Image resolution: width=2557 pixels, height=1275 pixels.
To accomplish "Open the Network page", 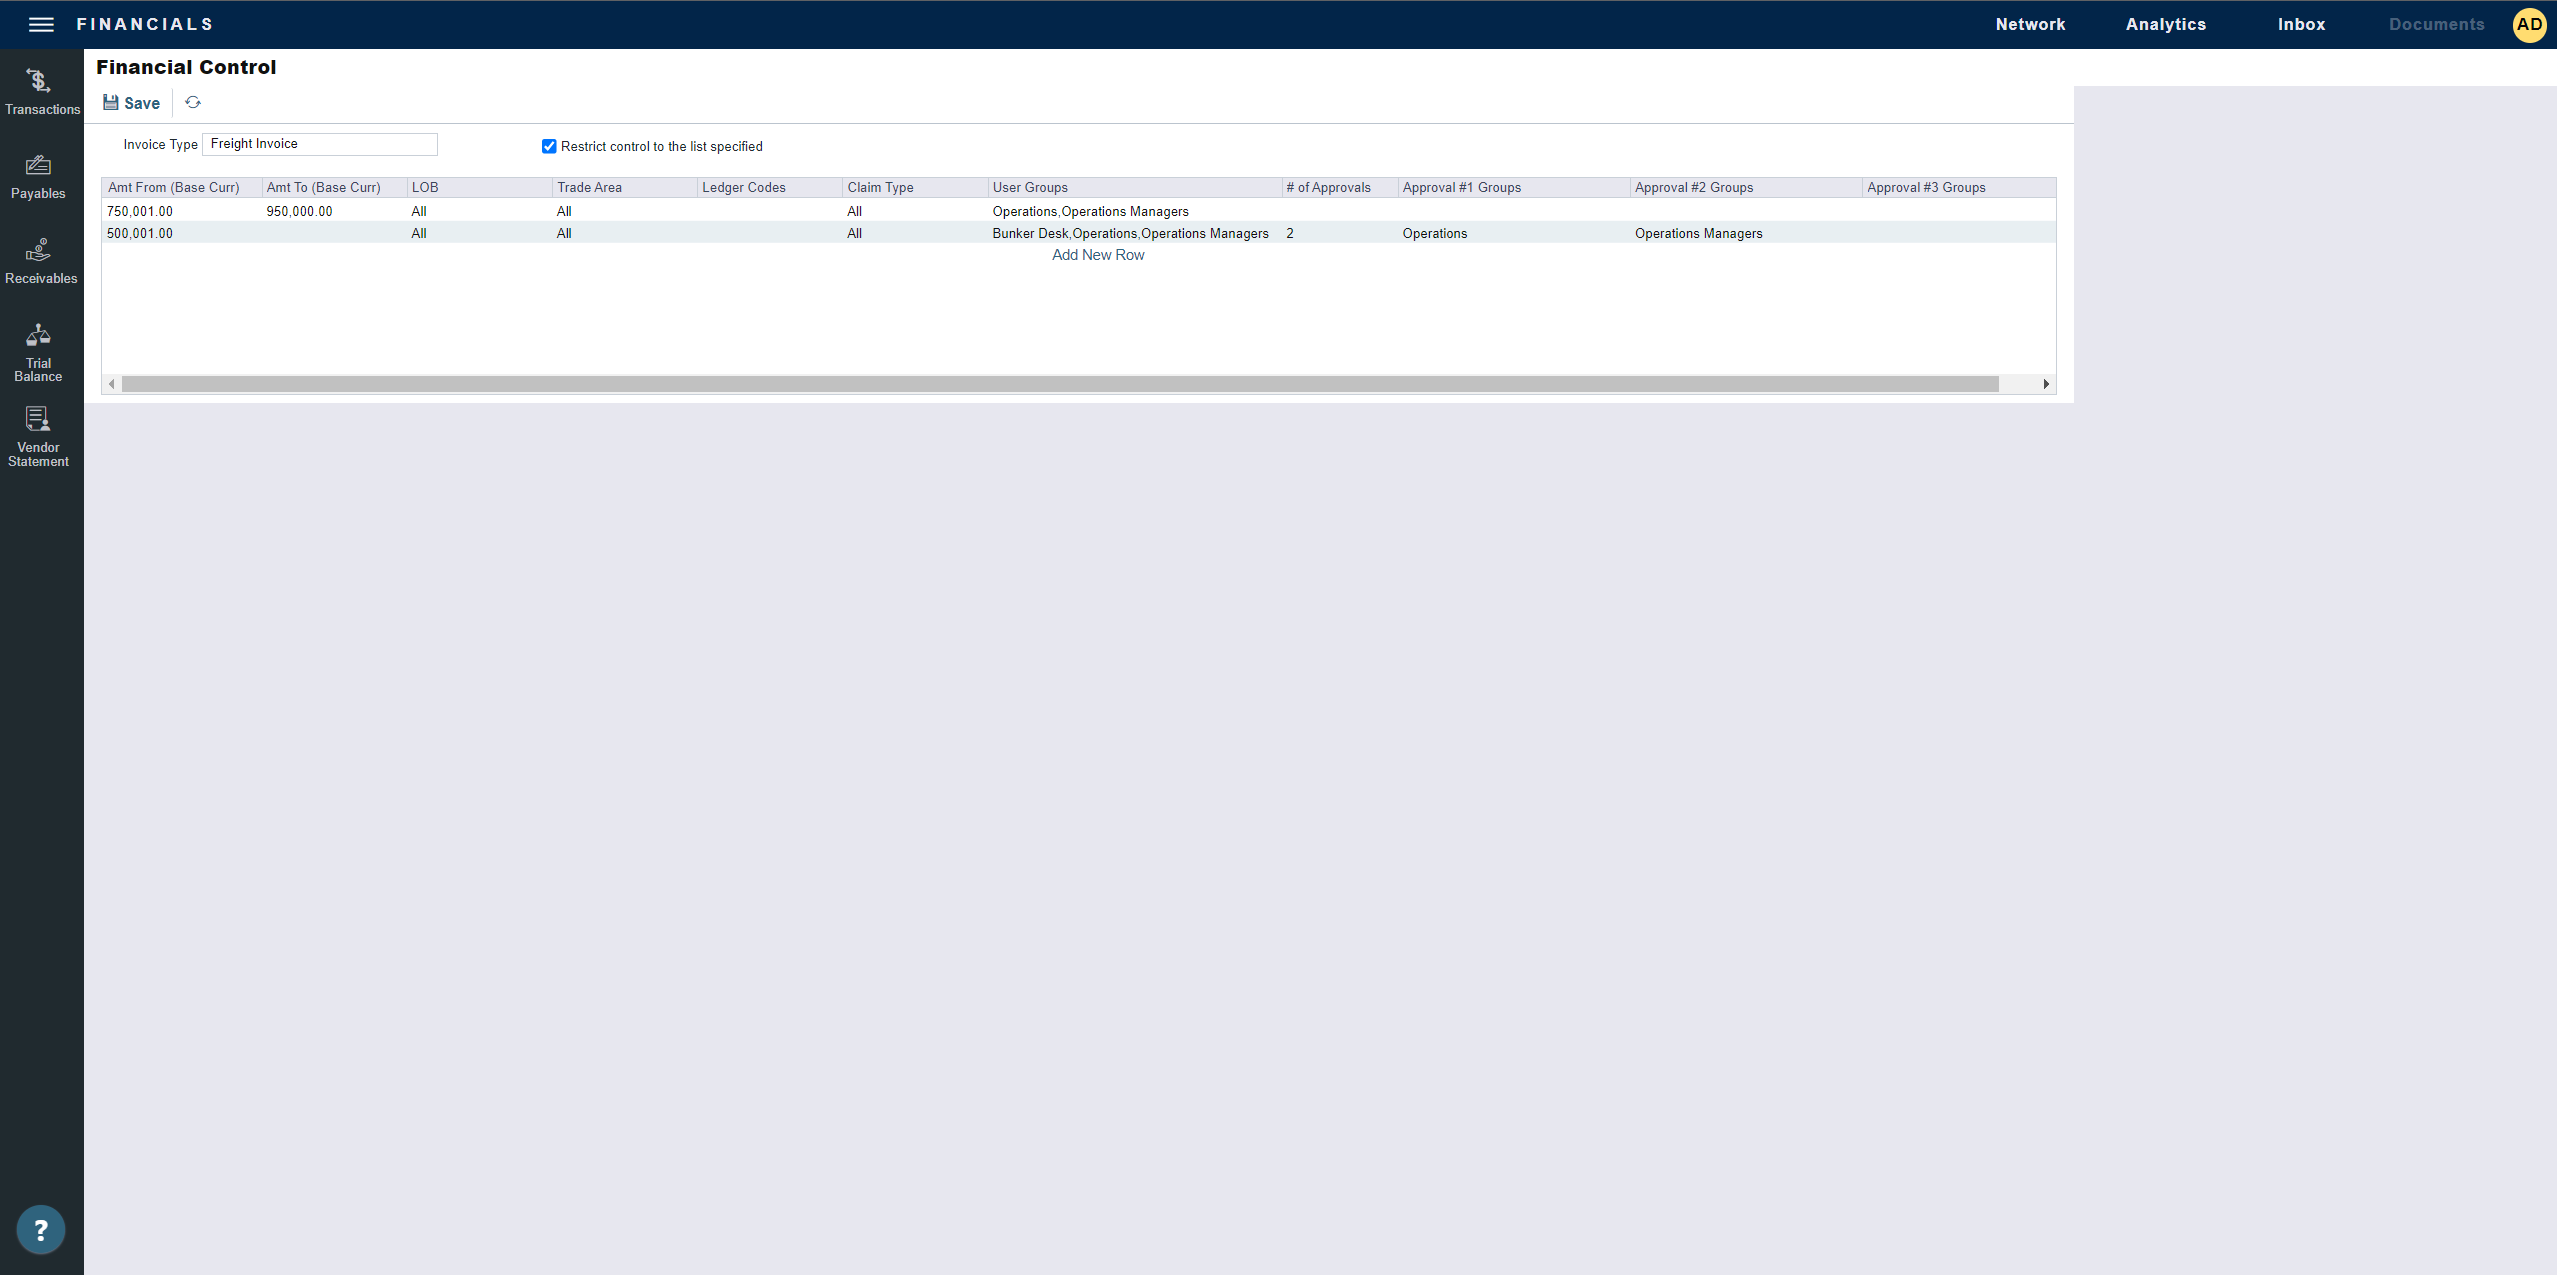I will click(2031, 24).
